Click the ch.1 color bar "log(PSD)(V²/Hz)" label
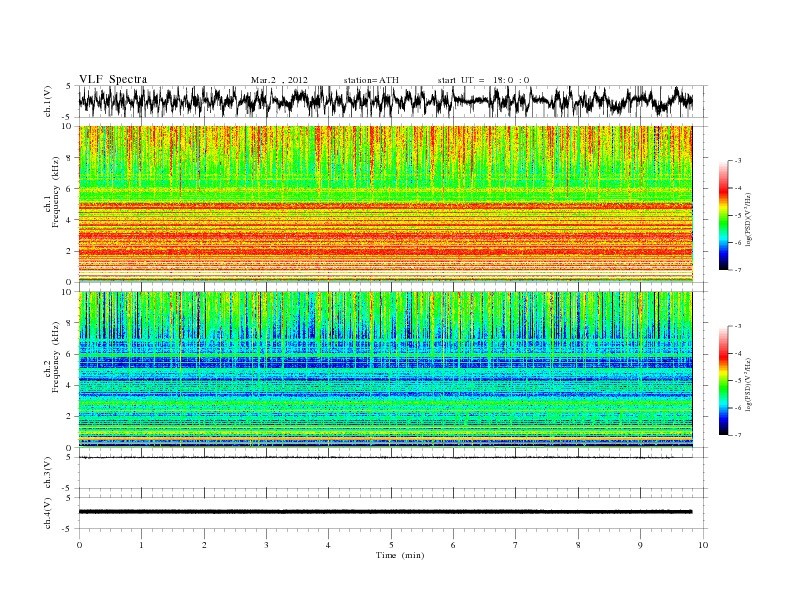This screenshot has width=792, height=612. tap(748, 220)
